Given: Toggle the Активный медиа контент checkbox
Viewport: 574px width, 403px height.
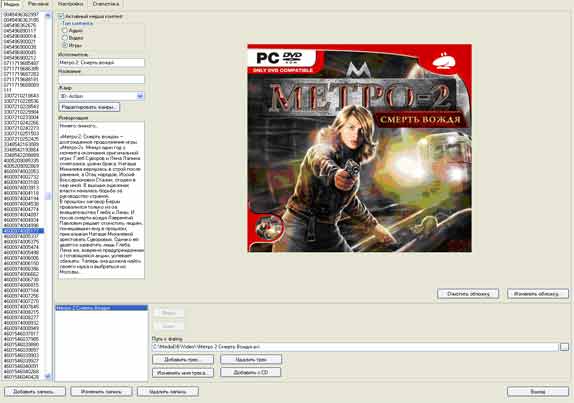Looking at the screenshot, I should click(x=62, y=16).
